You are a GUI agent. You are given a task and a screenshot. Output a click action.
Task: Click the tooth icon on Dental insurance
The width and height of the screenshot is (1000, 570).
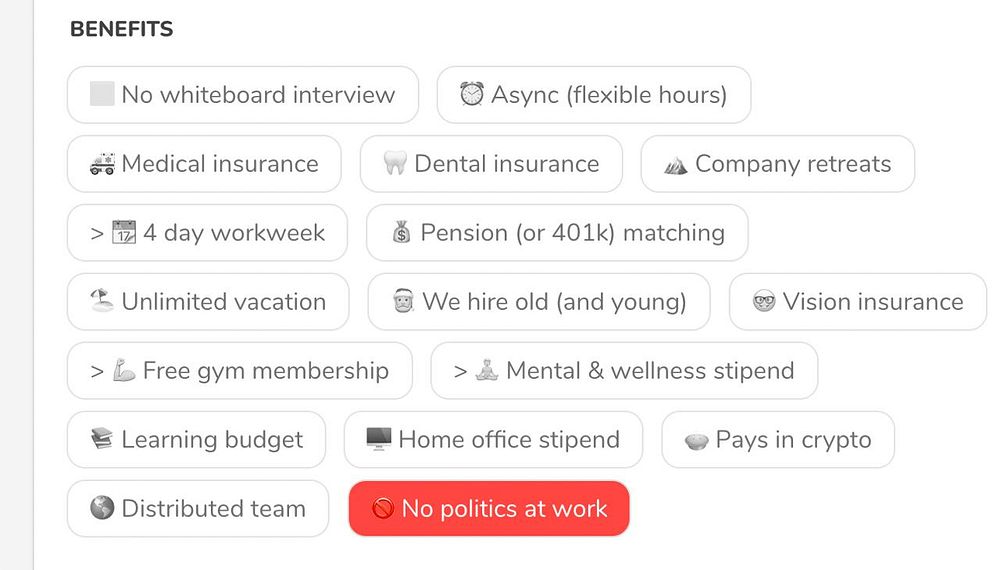(395, 164)
